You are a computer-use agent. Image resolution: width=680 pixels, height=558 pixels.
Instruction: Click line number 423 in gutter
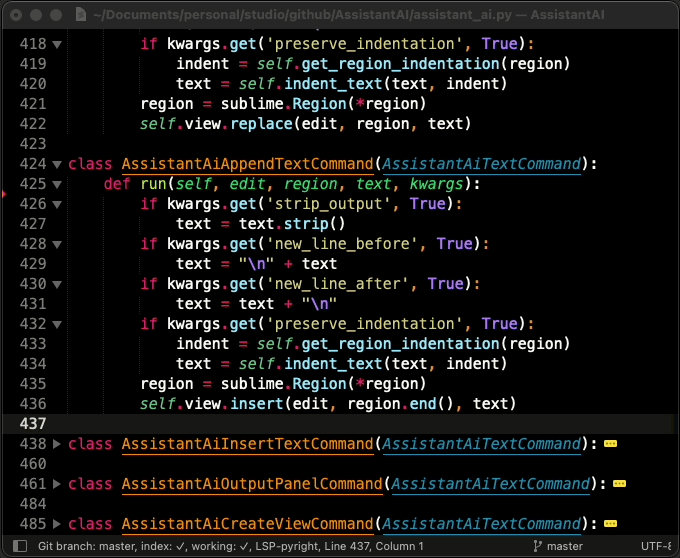tap(33, 144)
